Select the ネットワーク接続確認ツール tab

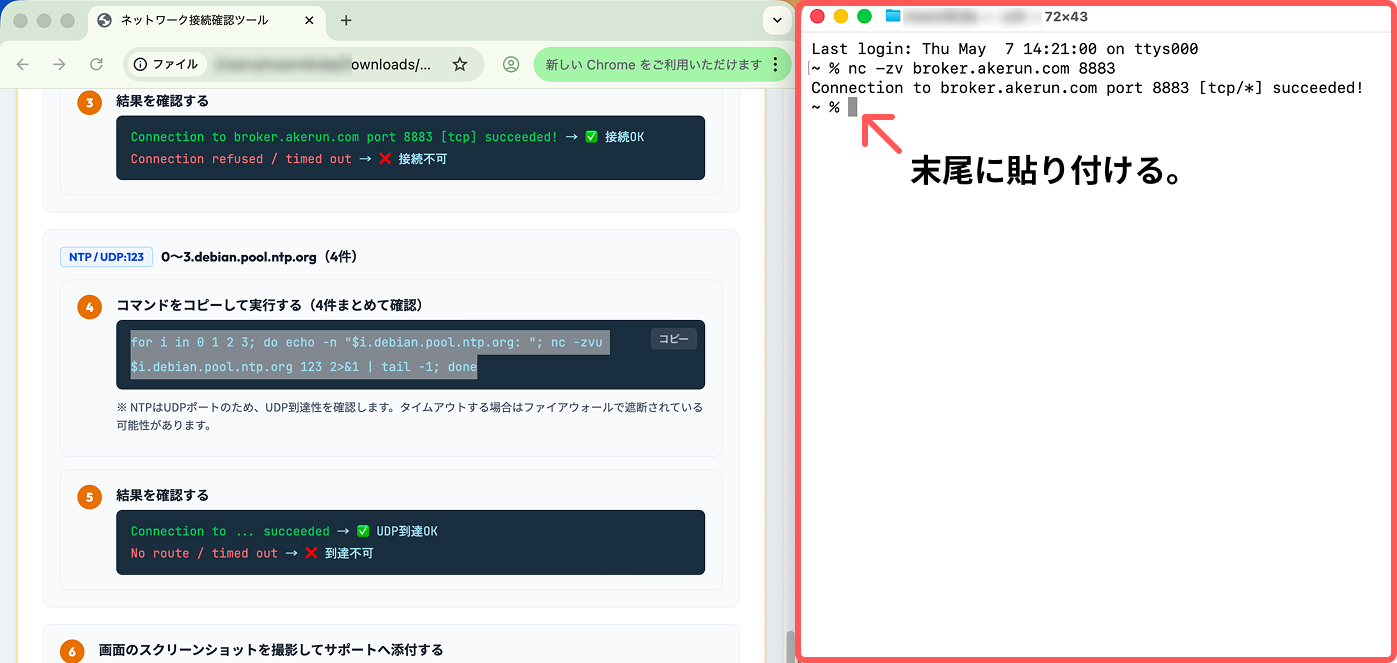[208, 20]
